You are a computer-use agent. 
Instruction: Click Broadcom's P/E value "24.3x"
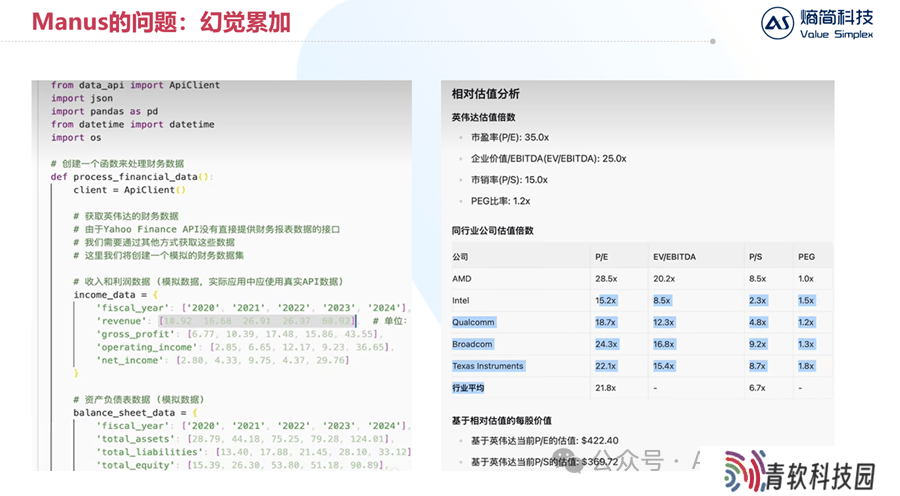tap(606, 344)
